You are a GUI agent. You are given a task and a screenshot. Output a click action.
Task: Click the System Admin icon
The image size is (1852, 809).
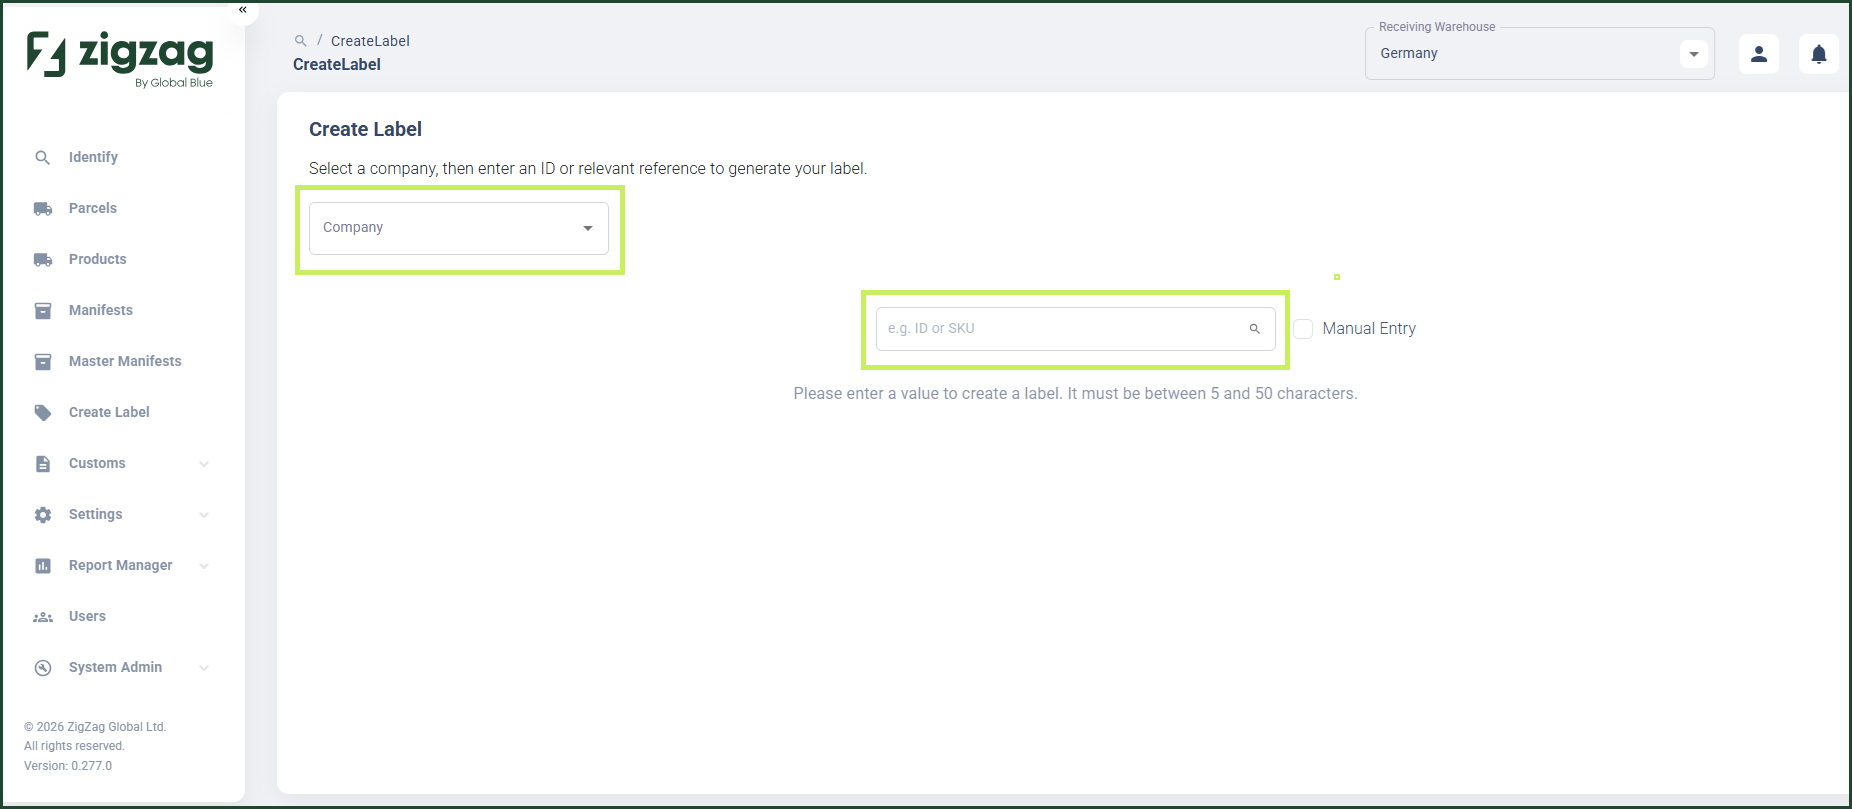(x=43, y=667)
